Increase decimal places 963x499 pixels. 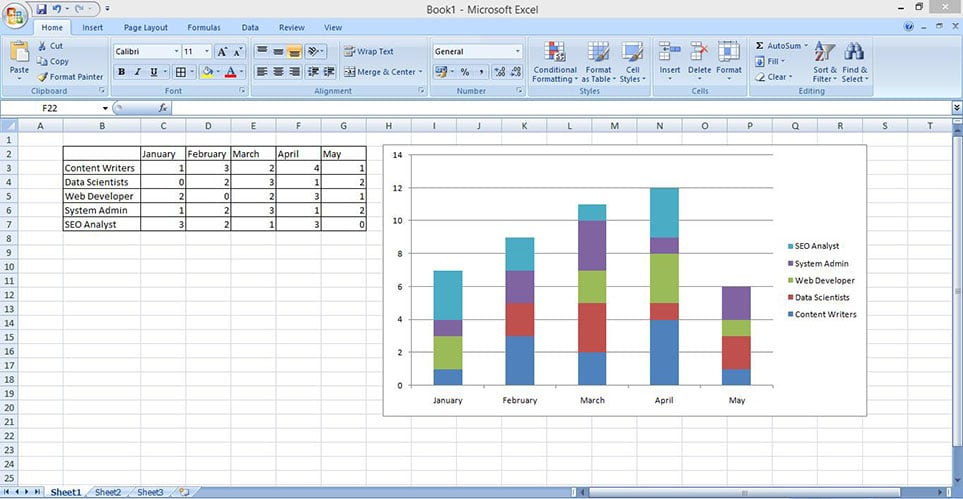point(500,72)
